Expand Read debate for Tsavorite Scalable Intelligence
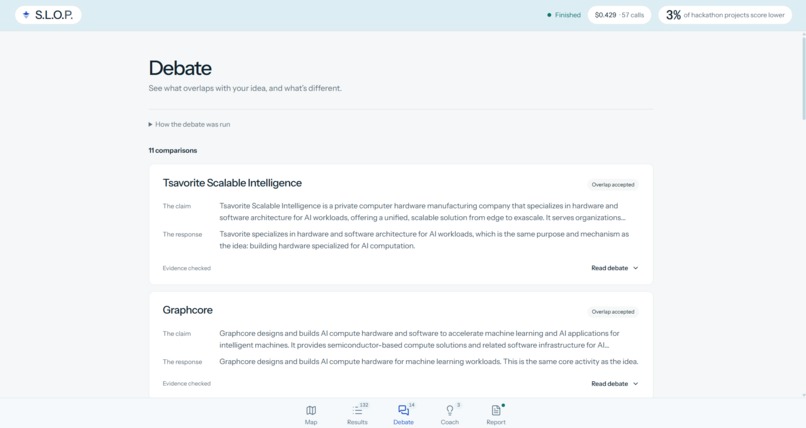The height and width of the screenshot is (428, 806). coord(615,268)
